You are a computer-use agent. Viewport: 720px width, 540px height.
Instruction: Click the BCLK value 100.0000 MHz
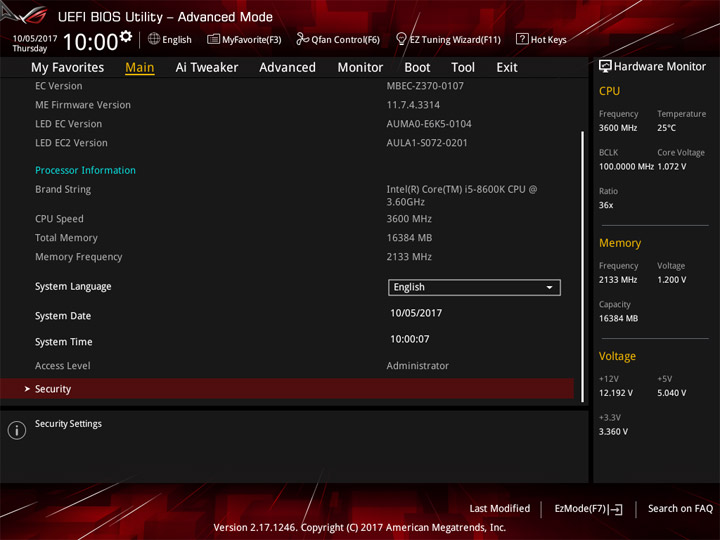pyautogui.click(x=626, y=167)
